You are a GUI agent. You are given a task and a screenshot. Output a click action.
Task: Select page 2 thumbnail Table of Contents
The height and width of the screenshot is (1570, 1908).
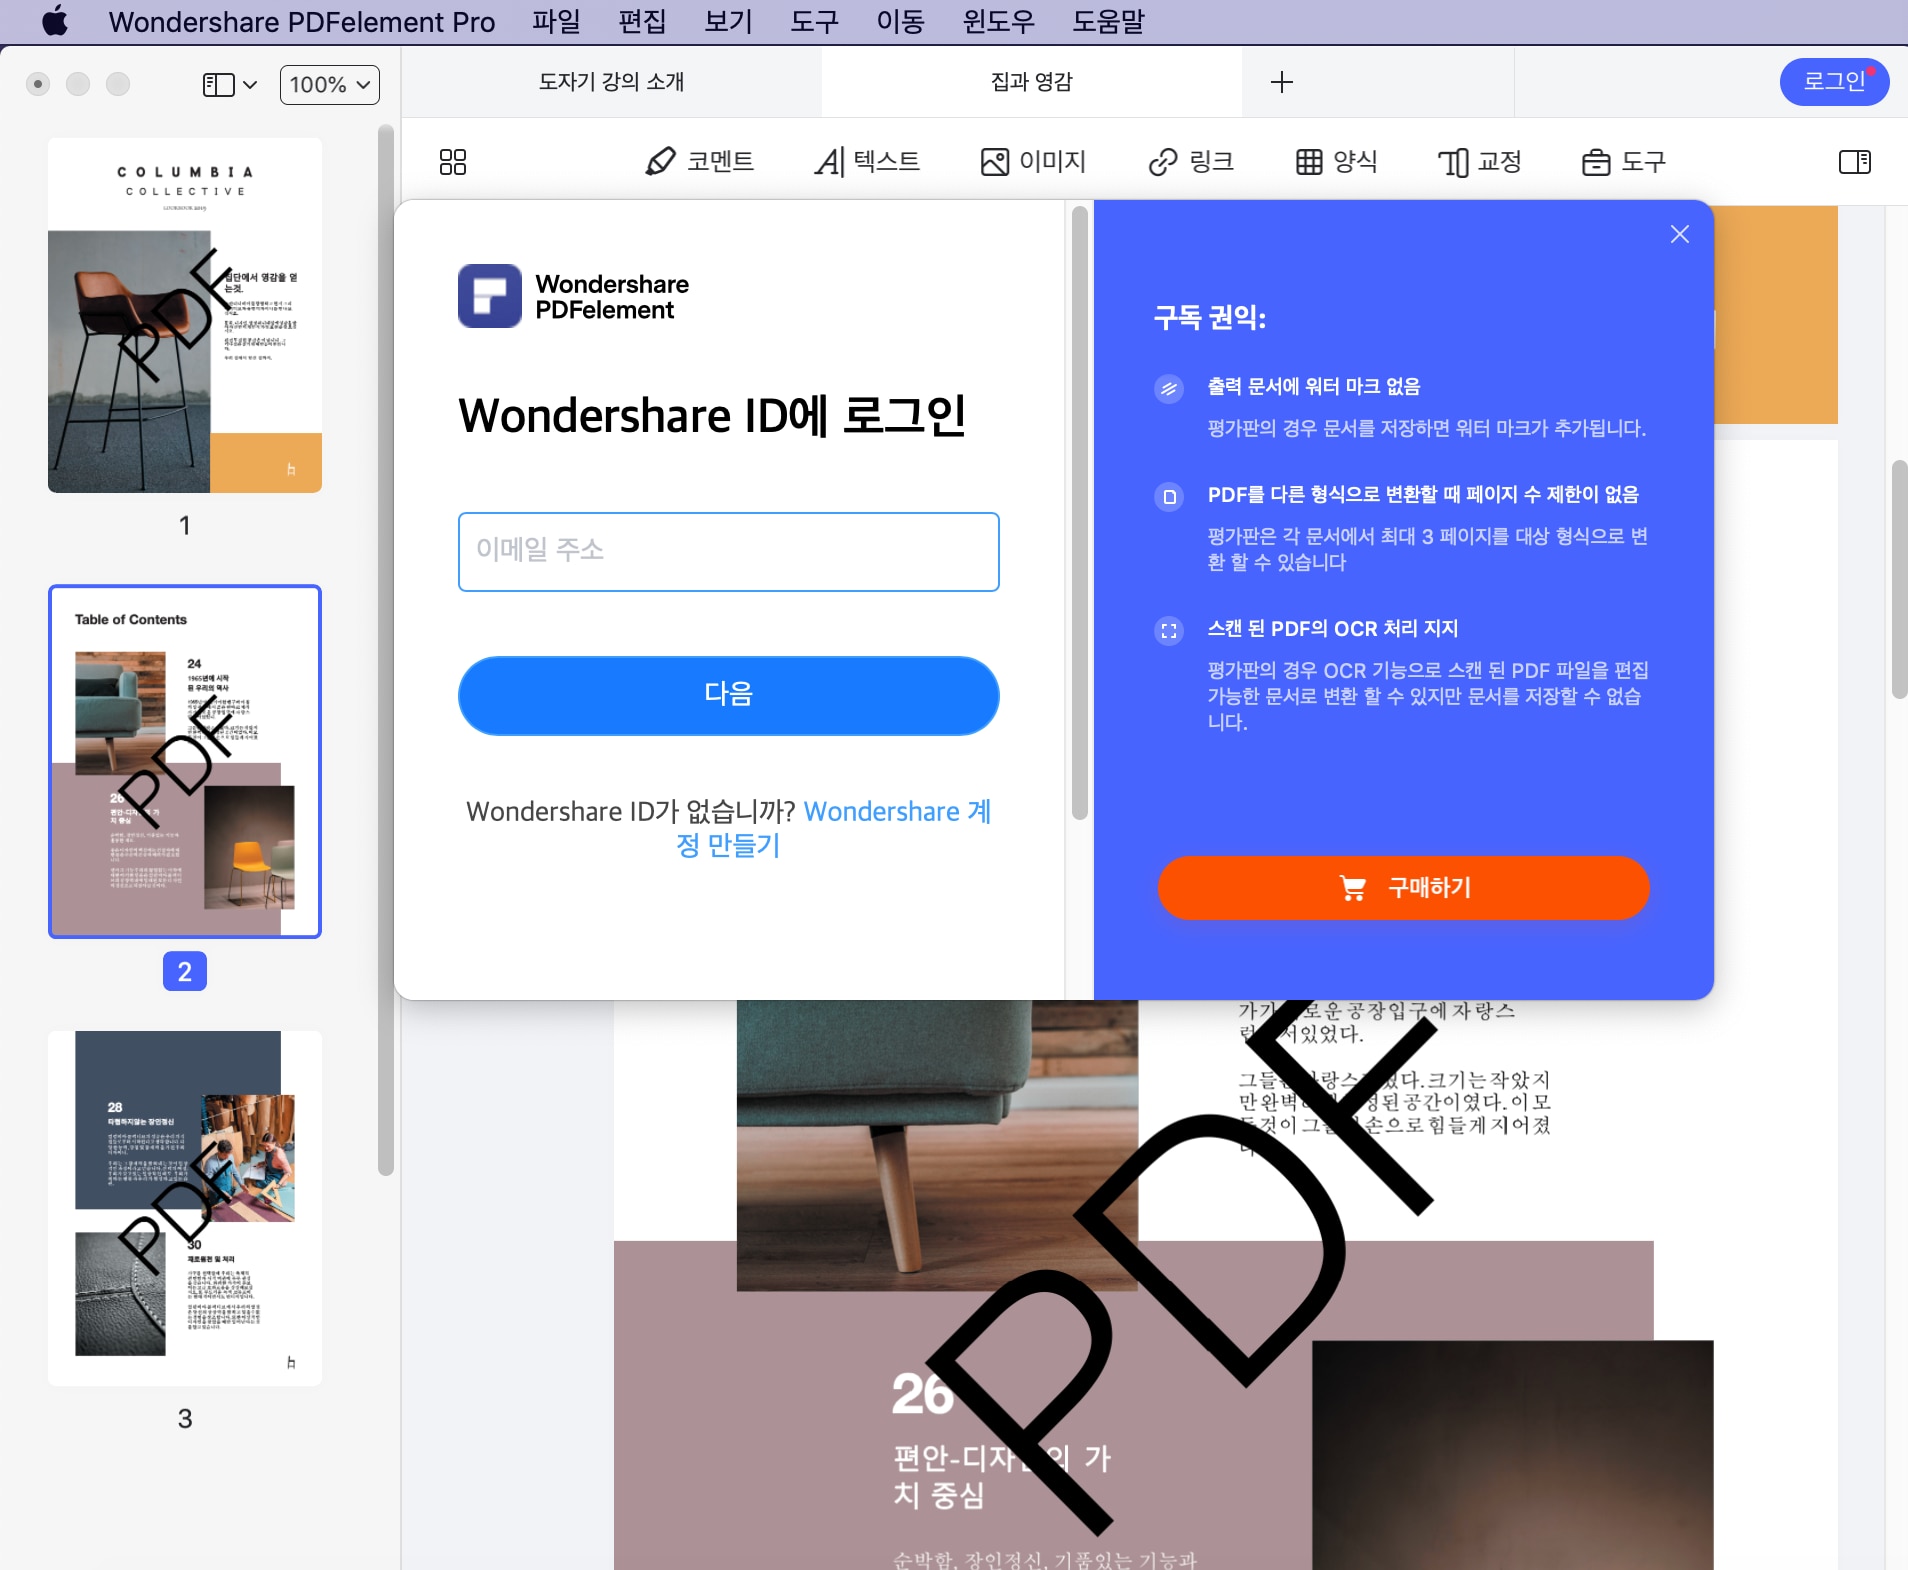185,761
